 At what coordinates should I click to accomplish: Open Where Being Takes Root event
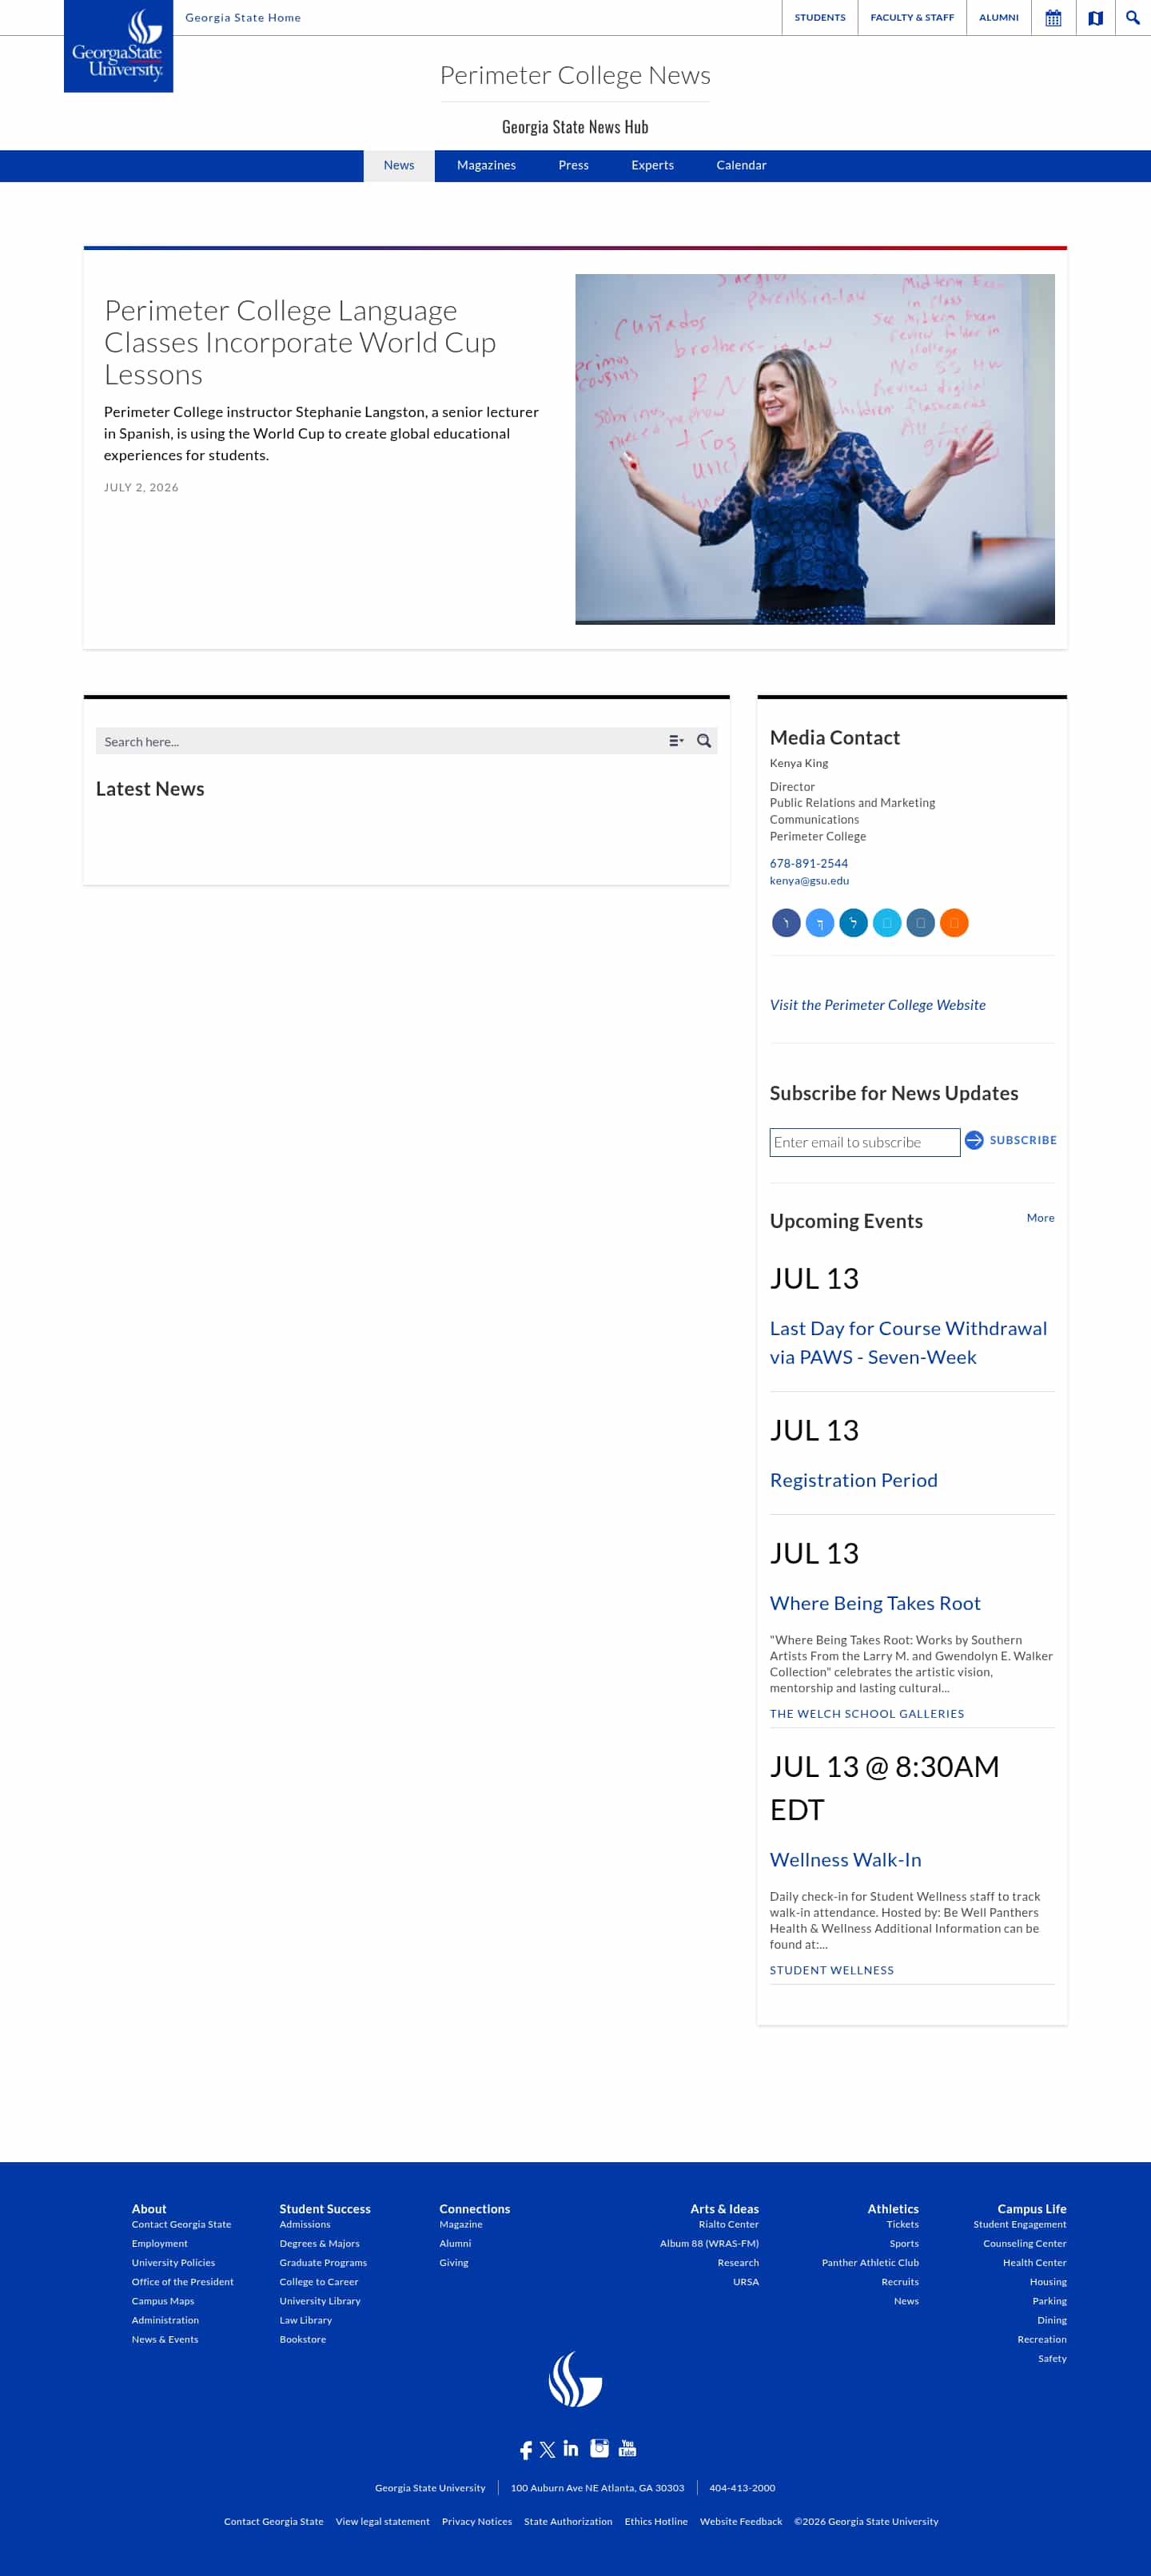click(875, 1603)
